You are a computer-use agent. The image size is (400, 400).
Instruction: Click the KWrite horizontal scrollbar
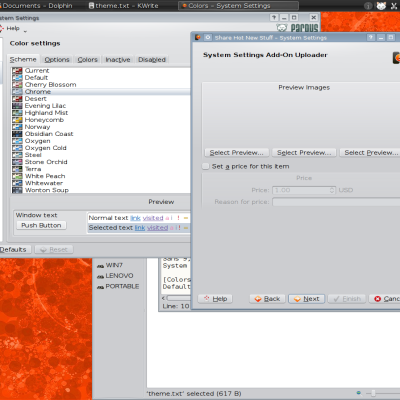coord(178,298)
